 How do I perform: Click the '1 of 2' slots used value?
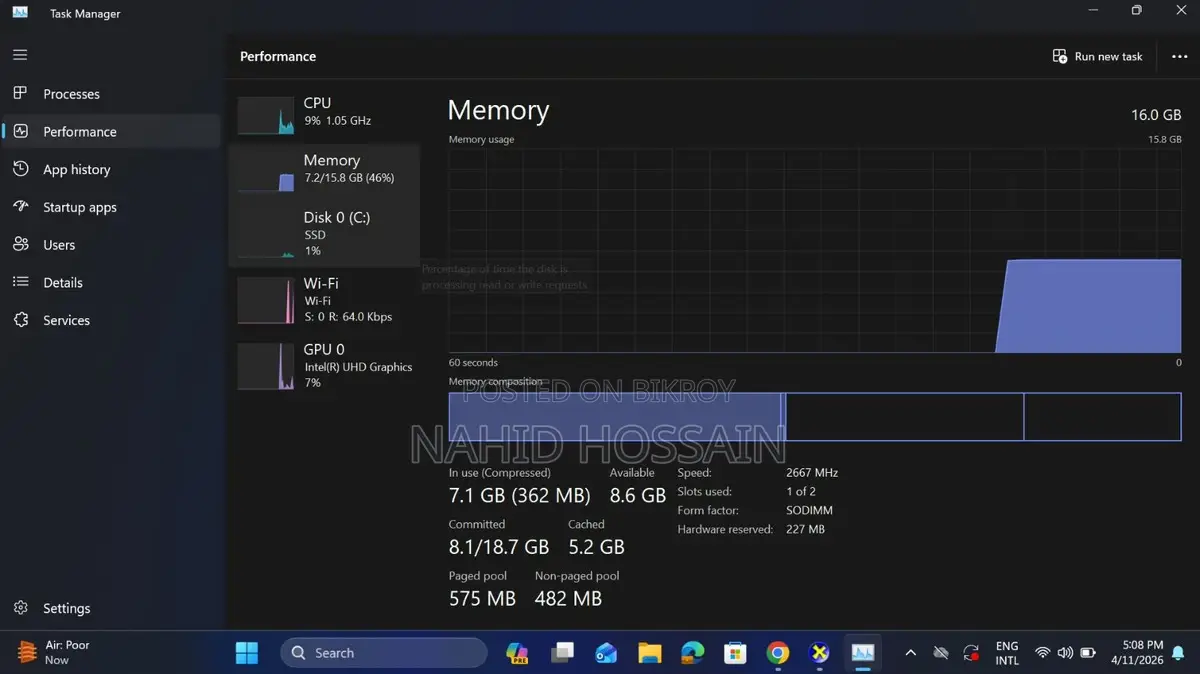click(801, 491)
